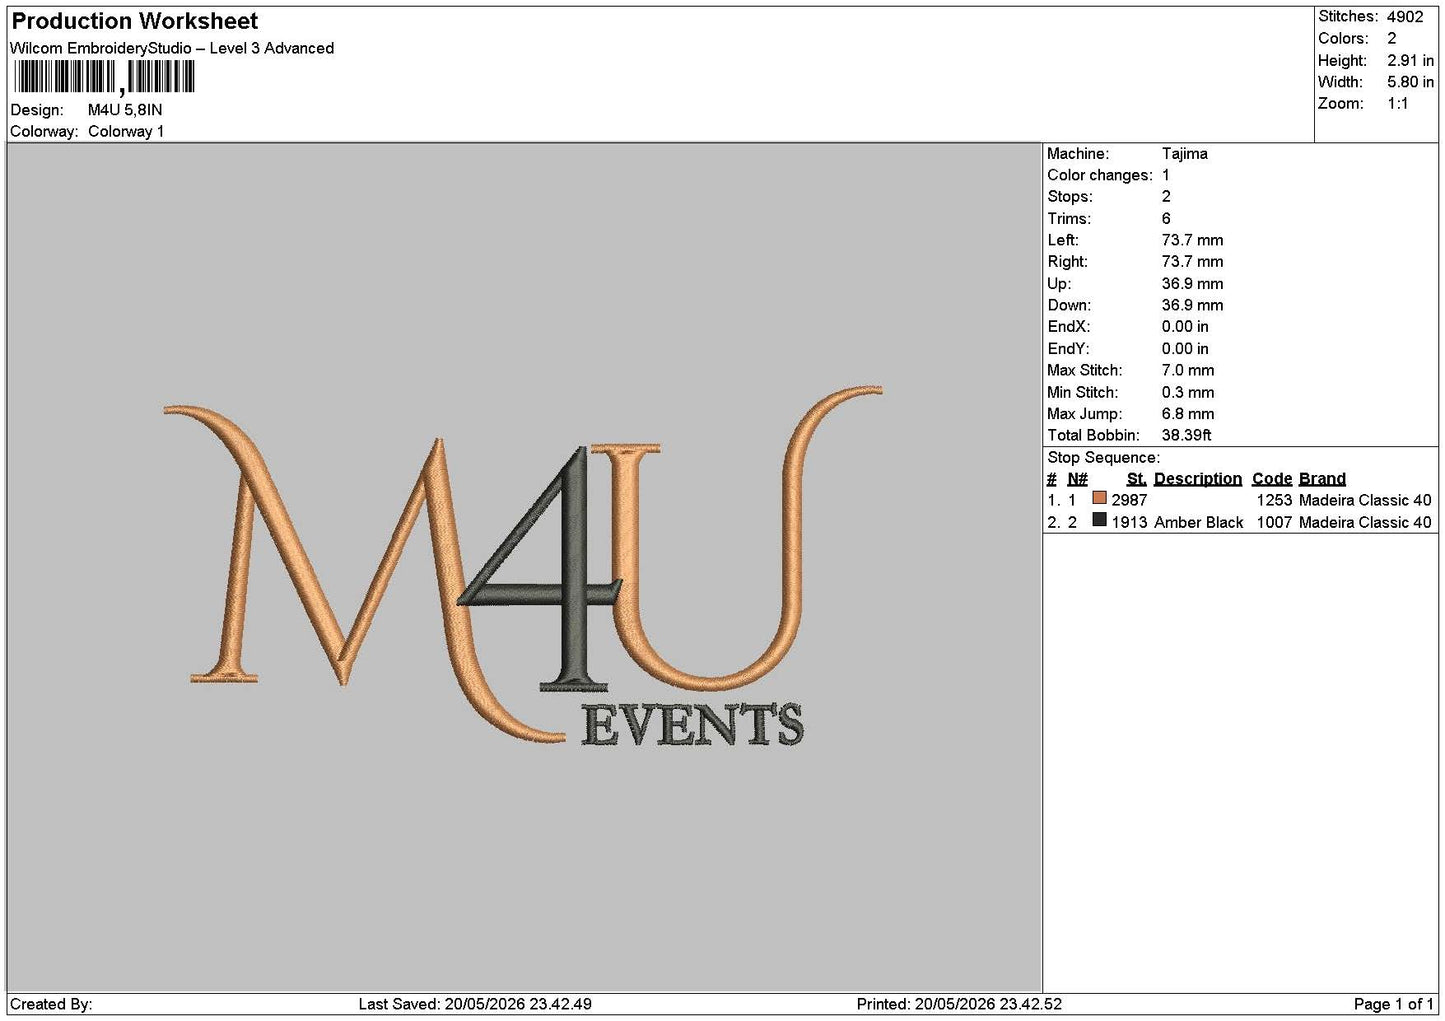The image size is (1445, 1021).
Task: Click the Wilcom EmbroideryStudio – Level 3 Advanced text
Action: 172,48
